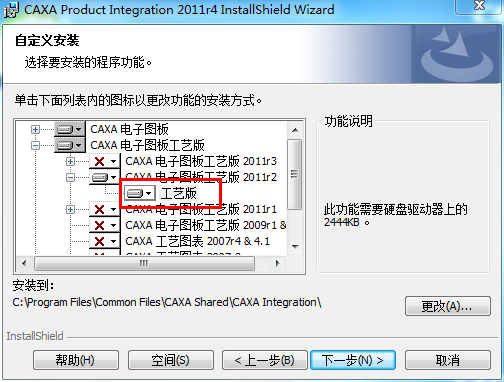The image size is (504, 382).
Task: Click horizontal scrollbar thumb of feature list
Action: click(x=144, y=263)
